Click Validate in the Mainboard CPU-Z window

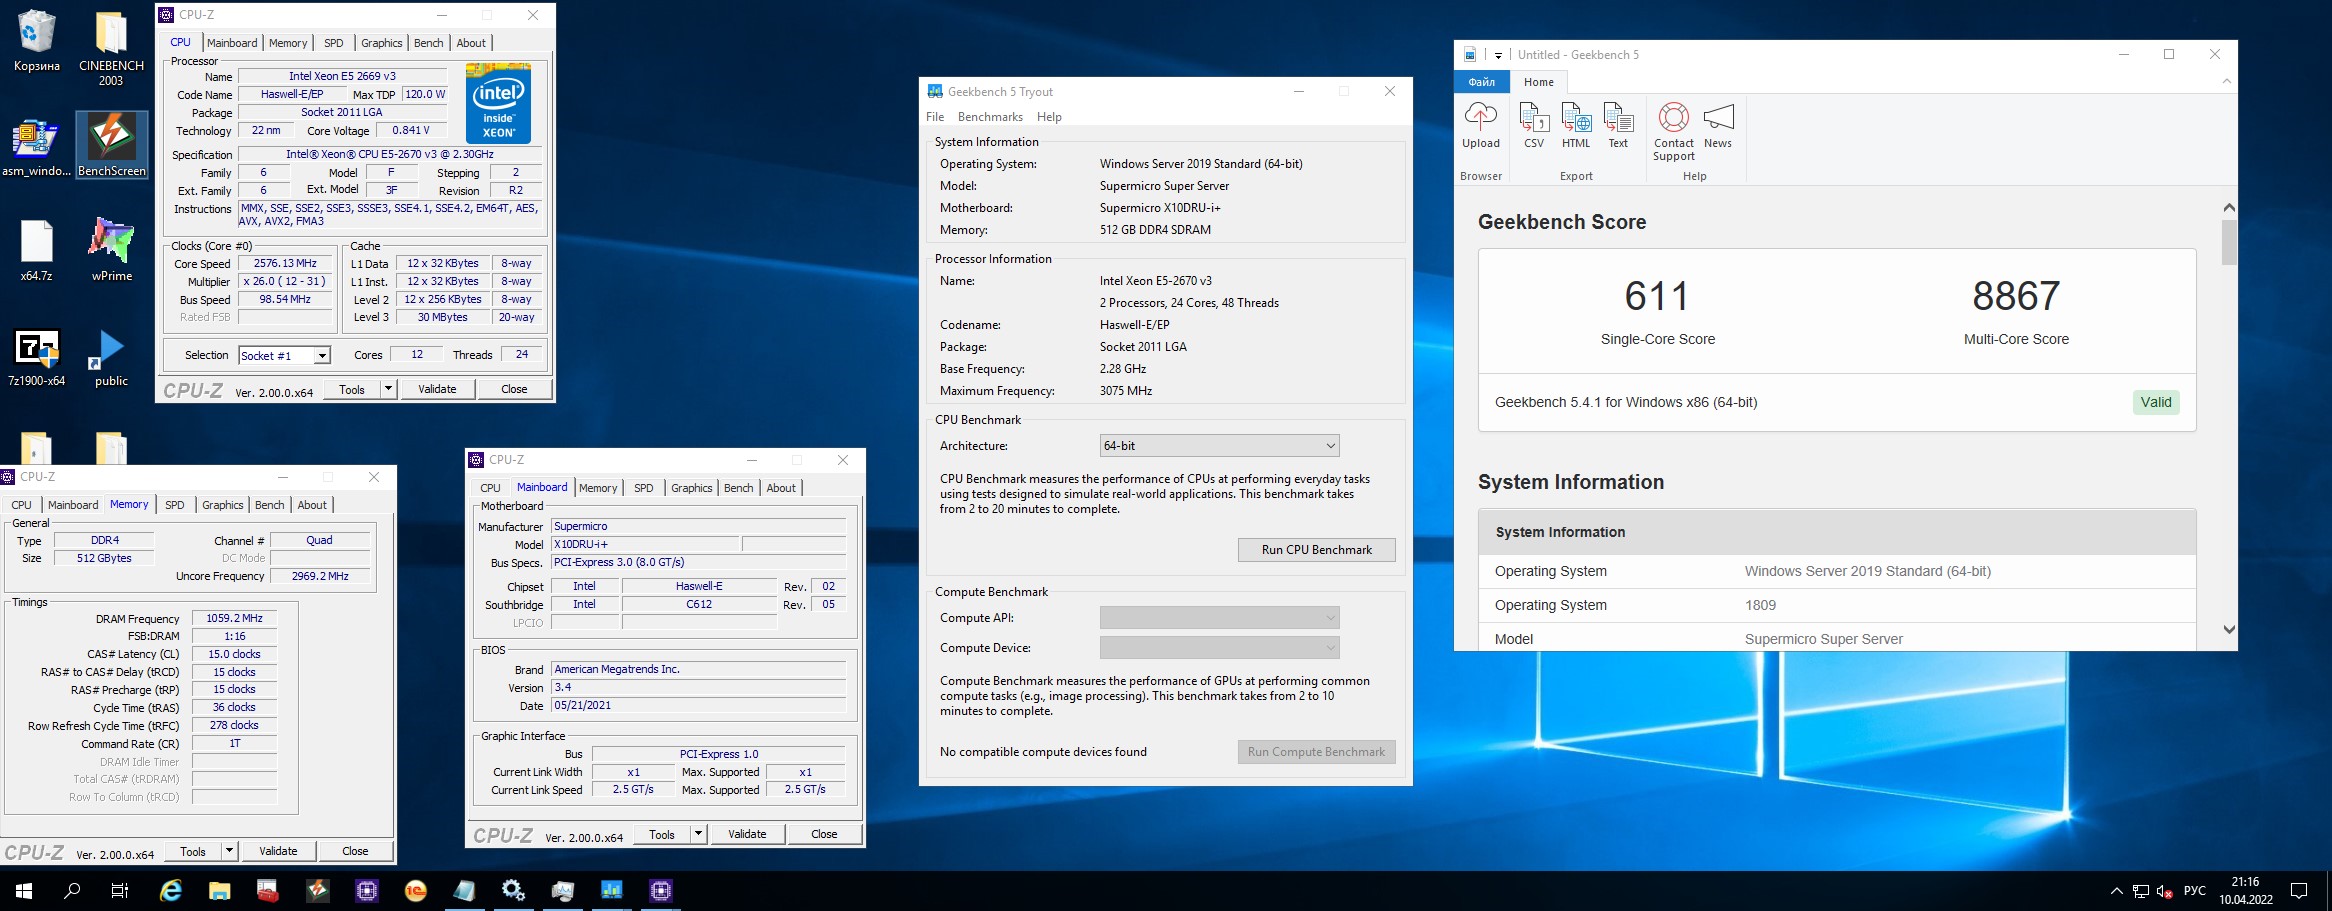[x=747, y=834]
